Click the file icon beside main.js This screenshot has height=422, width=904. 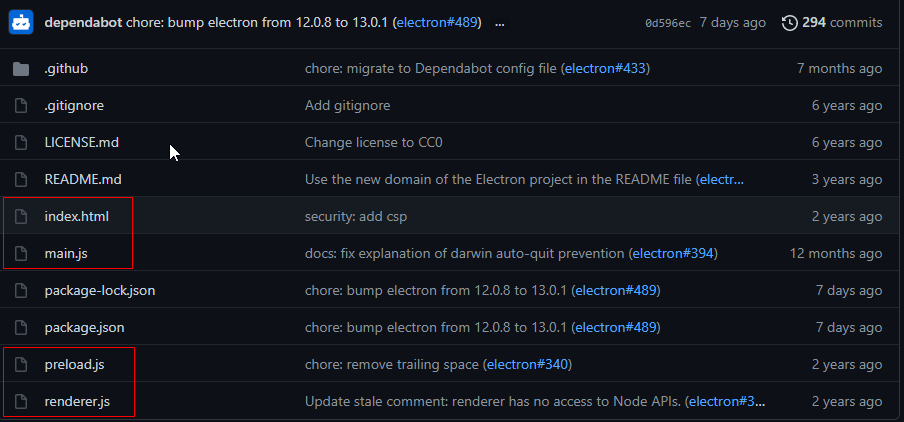coord(21,253)
